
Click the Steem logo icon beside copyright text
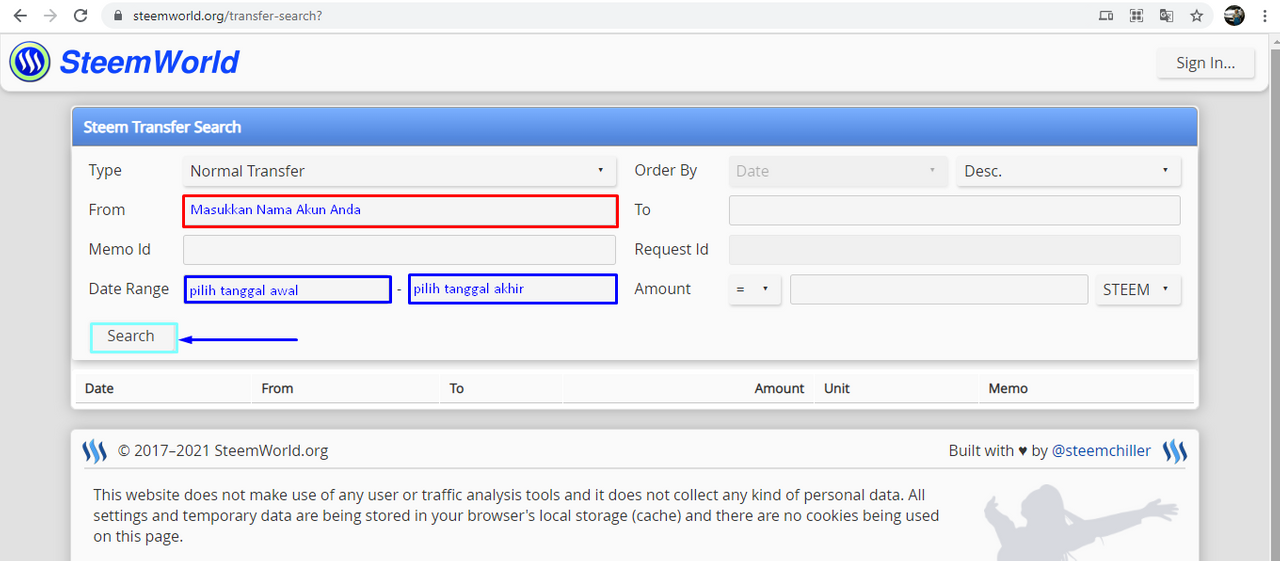click(94, 451)
